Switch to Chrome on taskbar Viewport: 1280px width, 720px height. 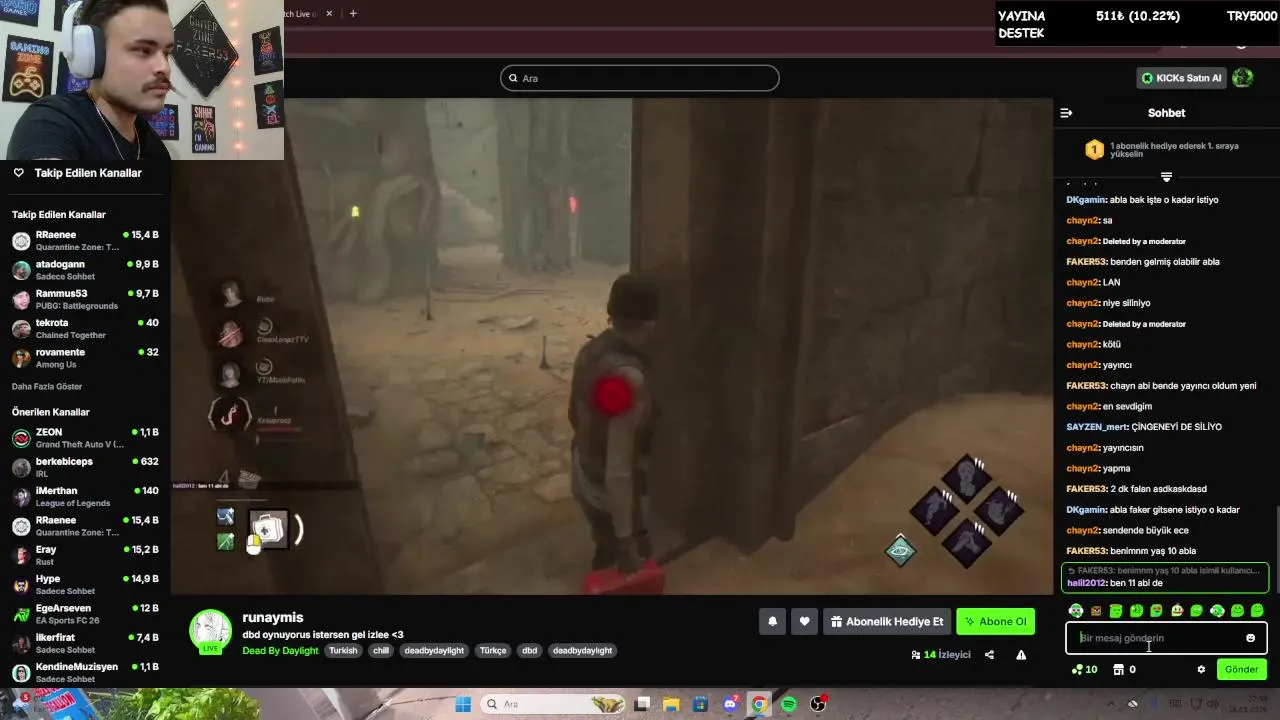point(759,704)
